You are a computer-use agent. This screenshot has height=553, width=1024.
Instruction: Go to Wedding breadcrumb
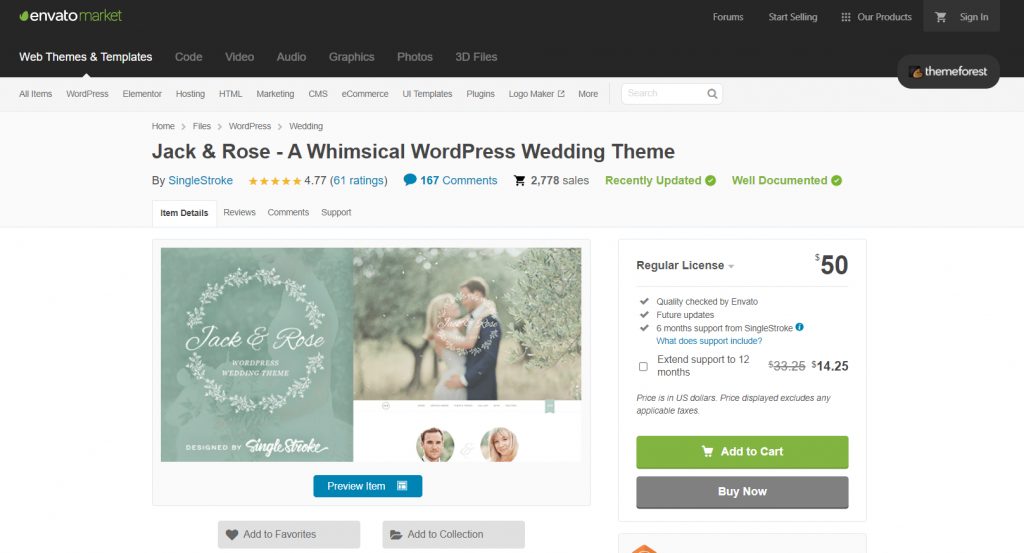point(306,126)
